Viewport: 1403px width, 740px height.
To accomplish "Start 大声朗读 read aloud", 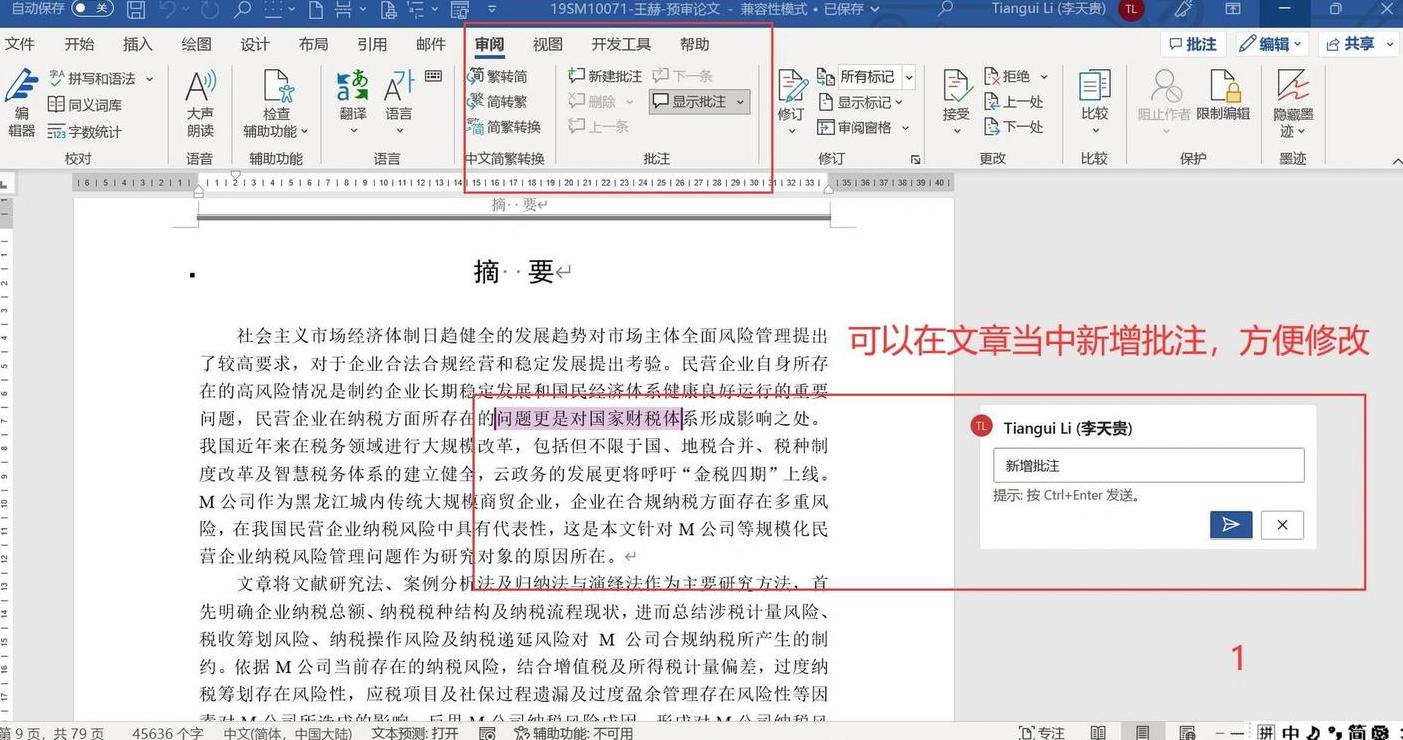I will 200,105.
